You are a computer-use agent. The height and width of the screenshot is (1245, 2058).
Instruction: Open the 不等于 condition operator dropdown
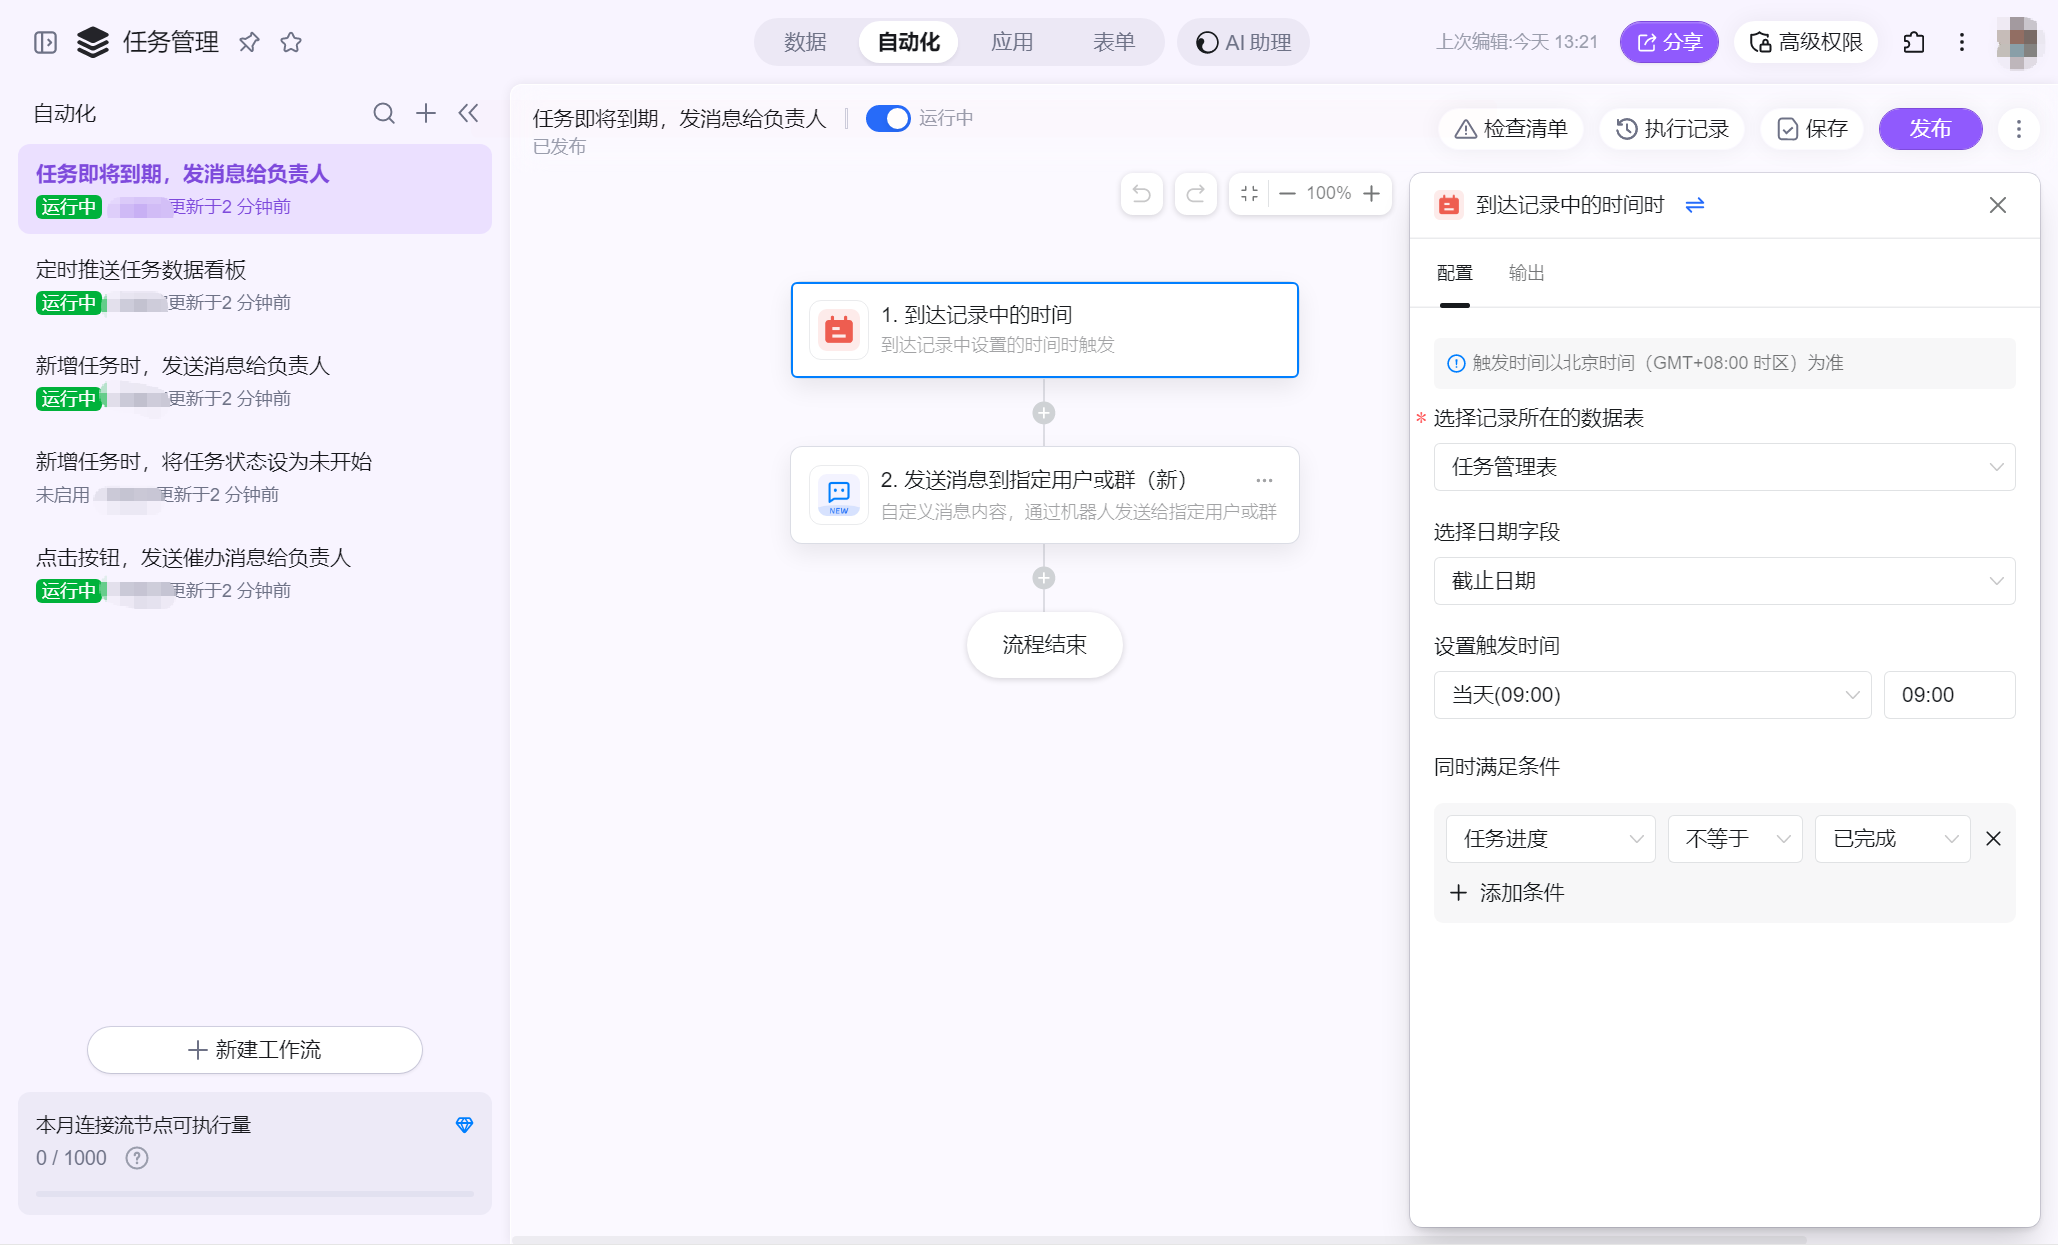(1734, 839)
